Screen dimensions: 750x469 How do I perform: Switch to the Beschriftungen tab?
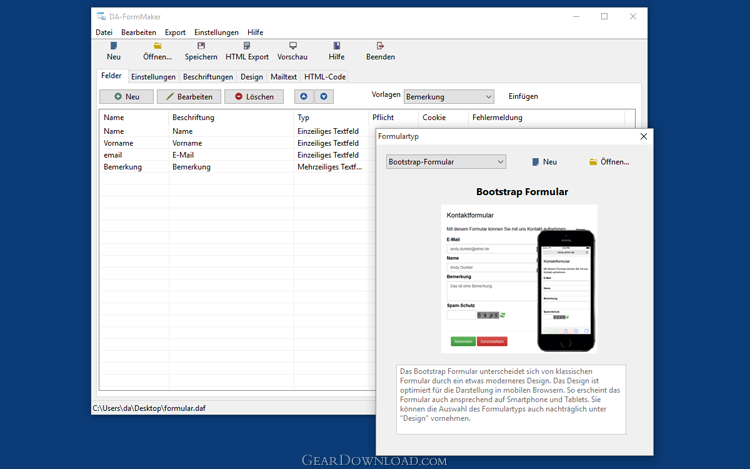[x=208, y=77]
